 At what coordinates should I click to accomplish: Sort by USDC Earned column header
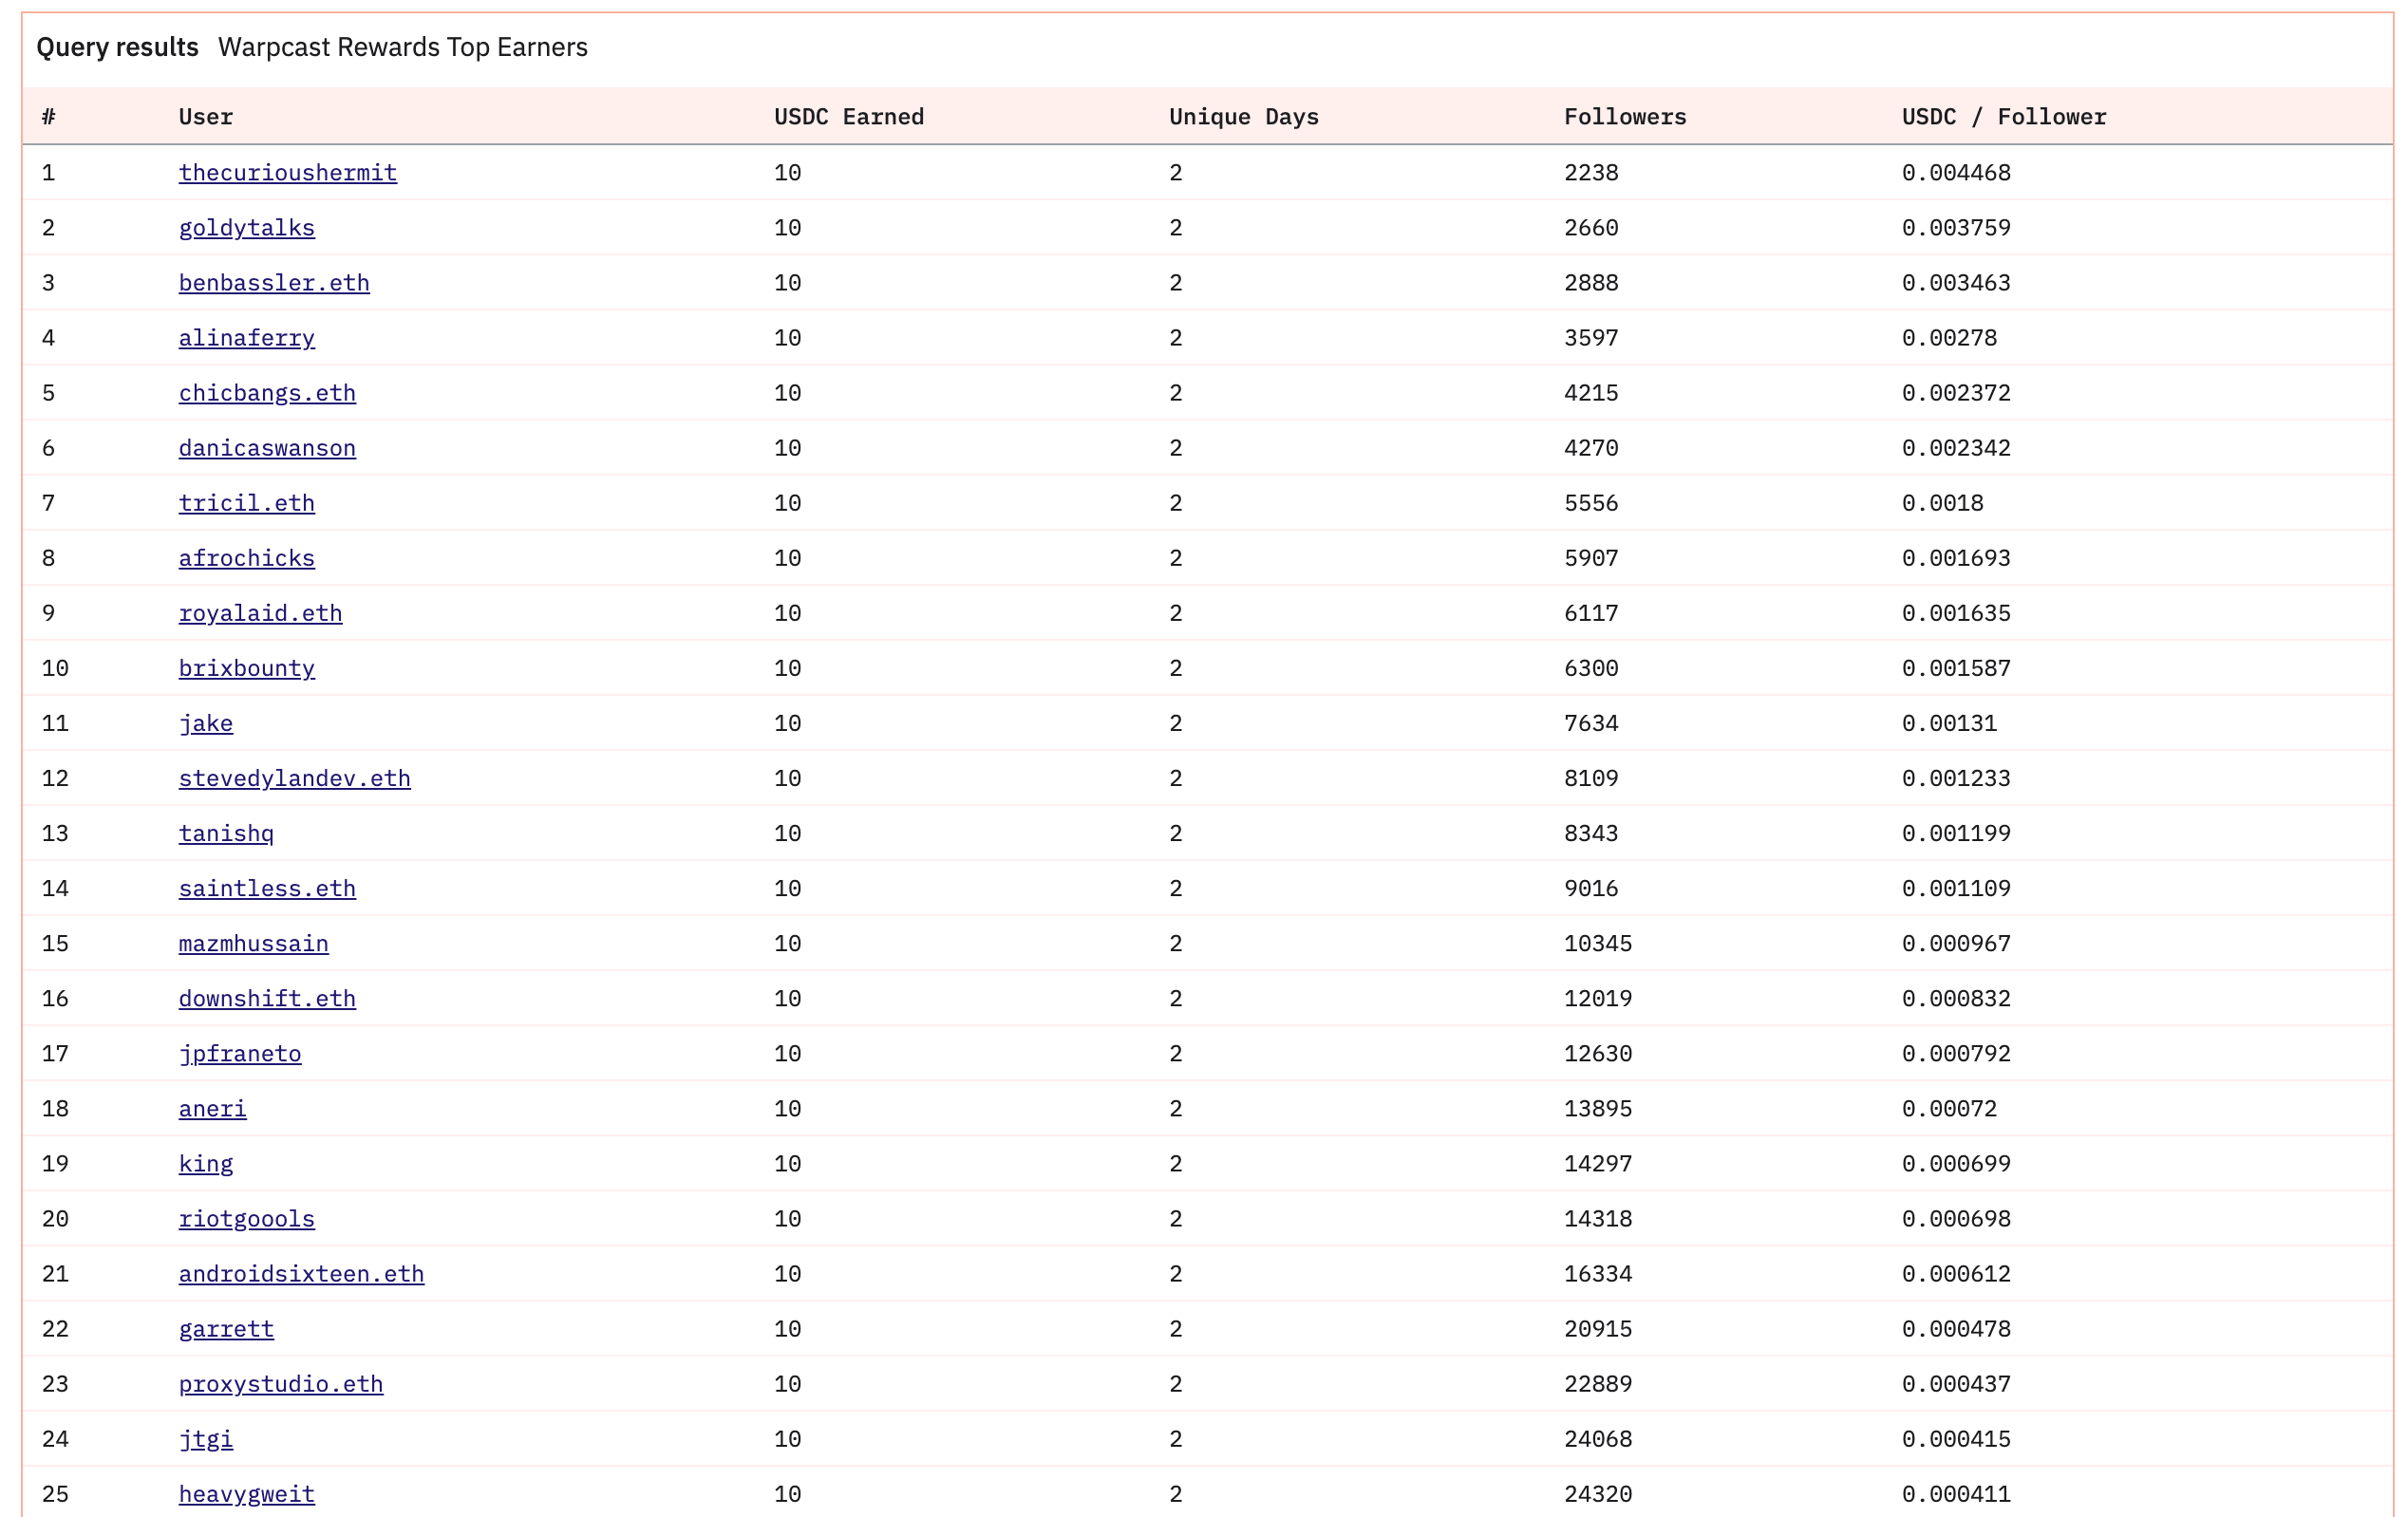(848, 116)
